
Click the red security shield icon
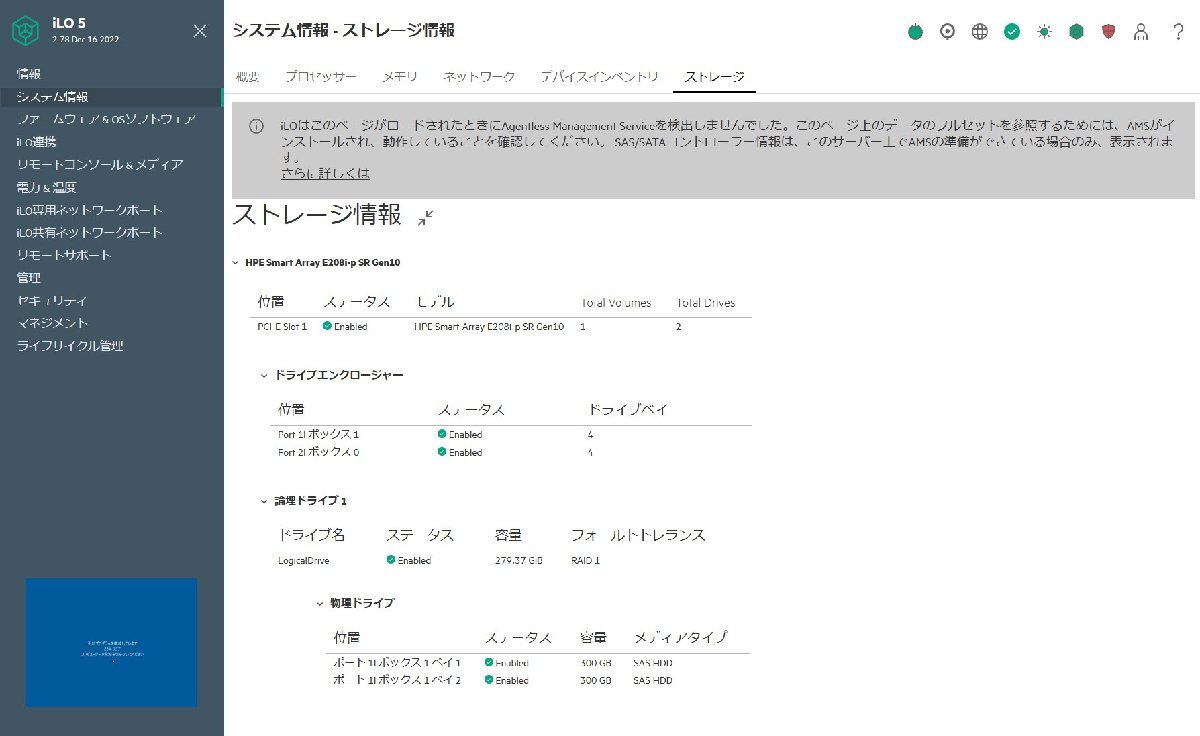[x=1108, y=31]
